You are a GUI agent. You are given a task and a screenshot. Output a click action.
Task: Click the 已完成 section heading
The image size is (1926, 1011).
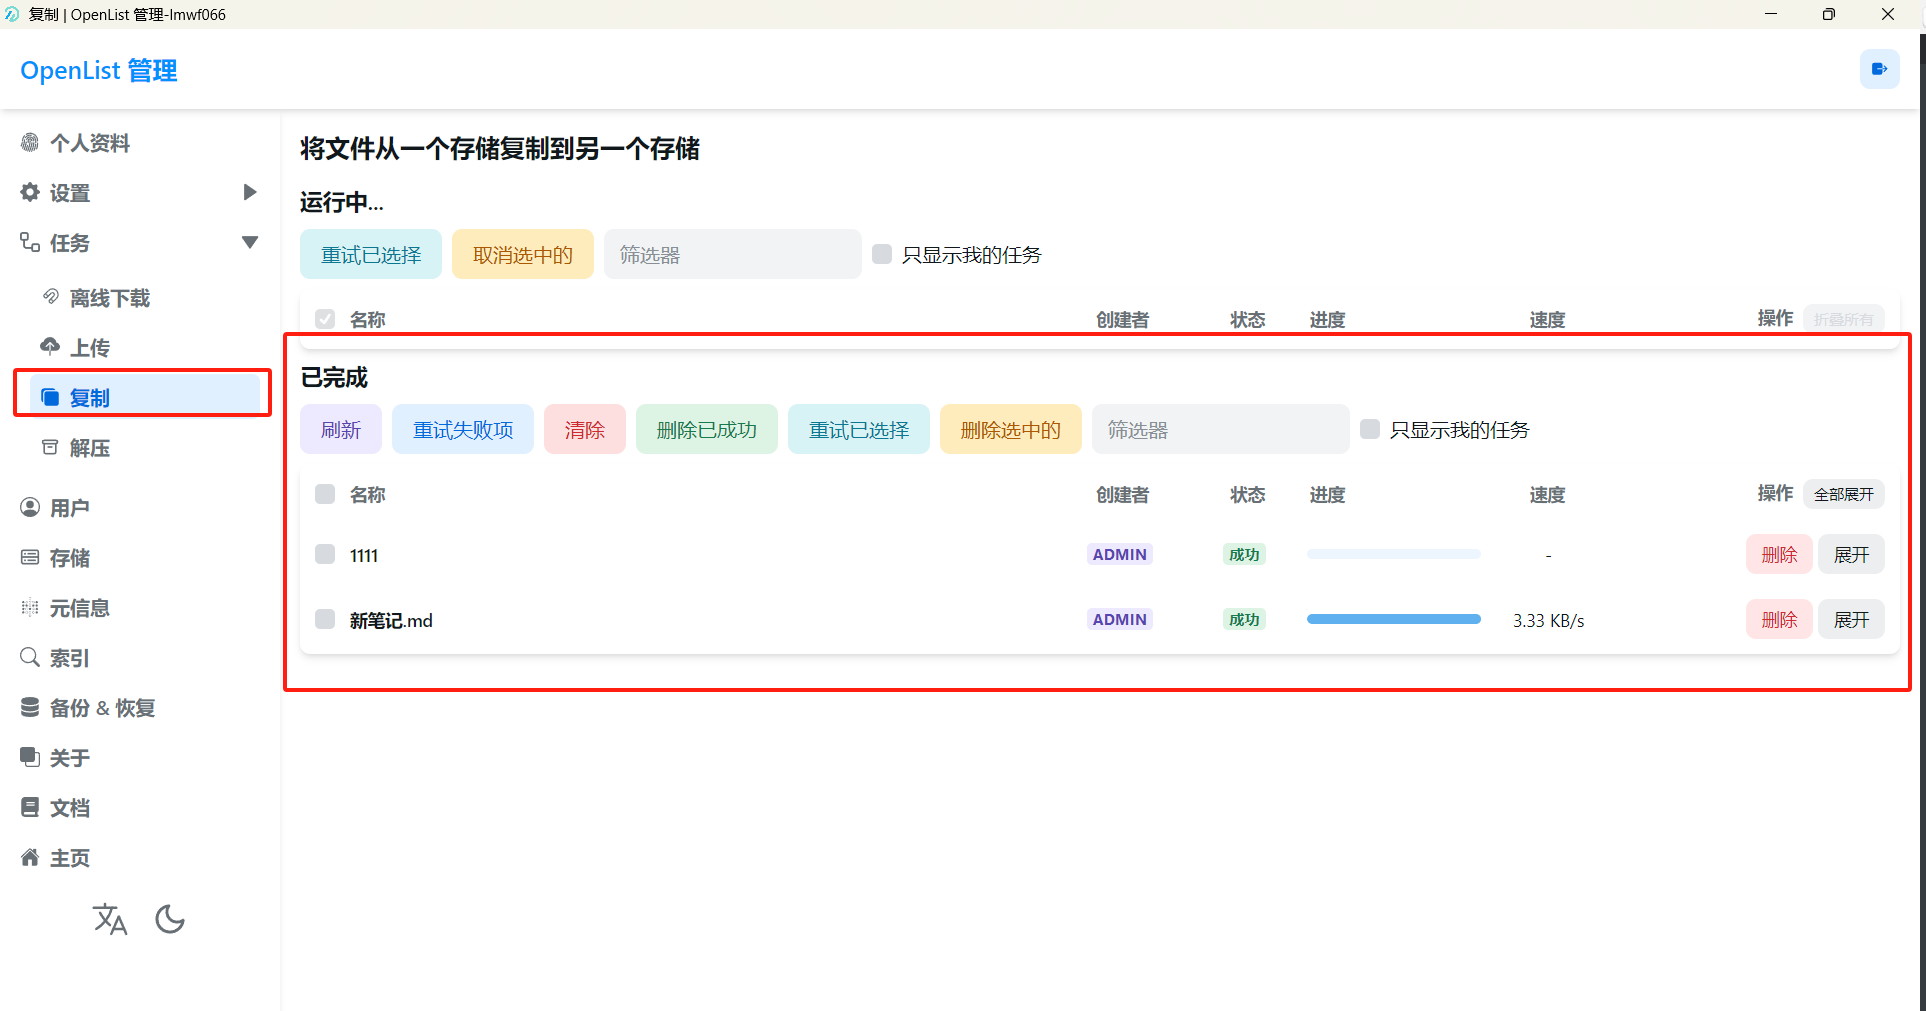[x=334, y=377]
